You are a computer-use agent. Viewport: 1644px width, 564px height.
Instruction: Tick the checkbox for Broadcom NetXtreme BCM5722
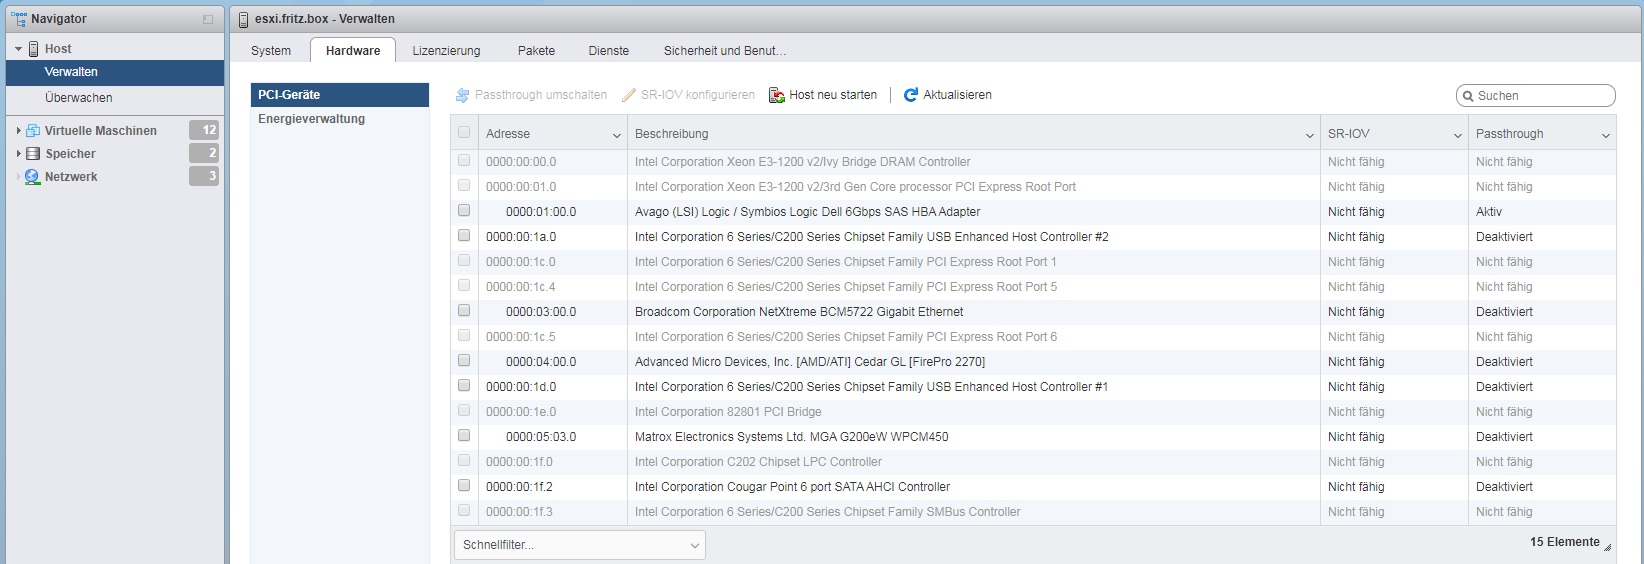click(x=464, y=311)
